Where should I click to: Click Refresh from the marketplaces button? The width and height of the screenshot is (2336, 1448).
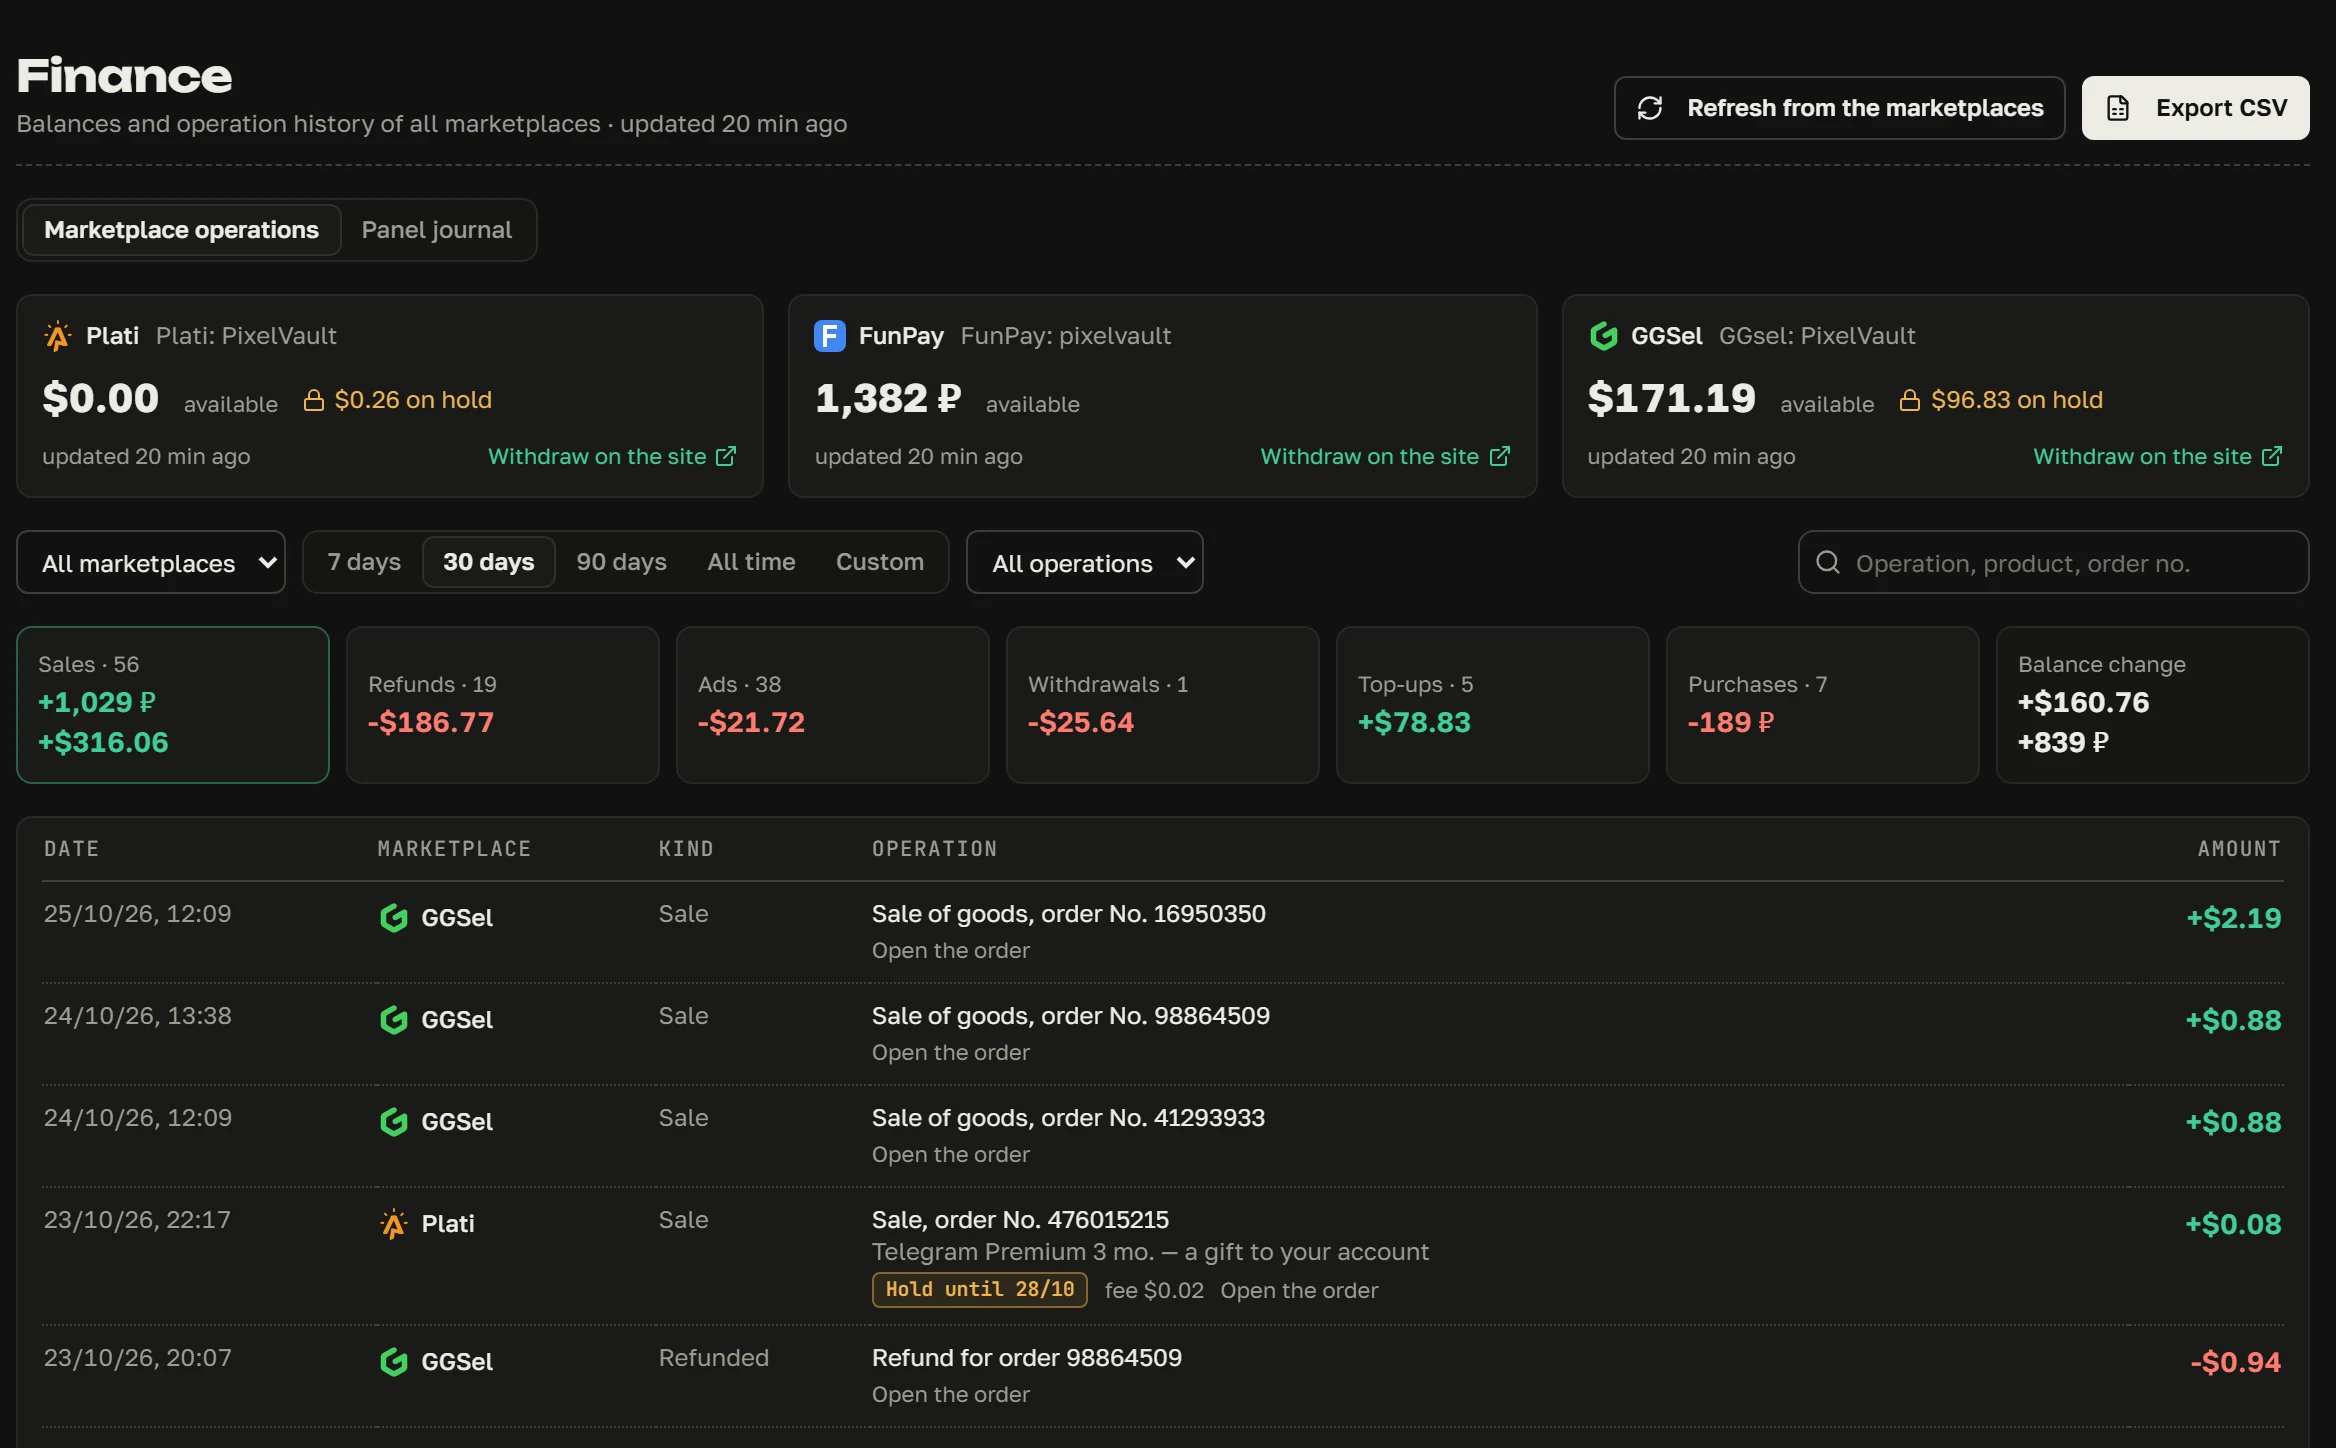[x=1840, y=108]
